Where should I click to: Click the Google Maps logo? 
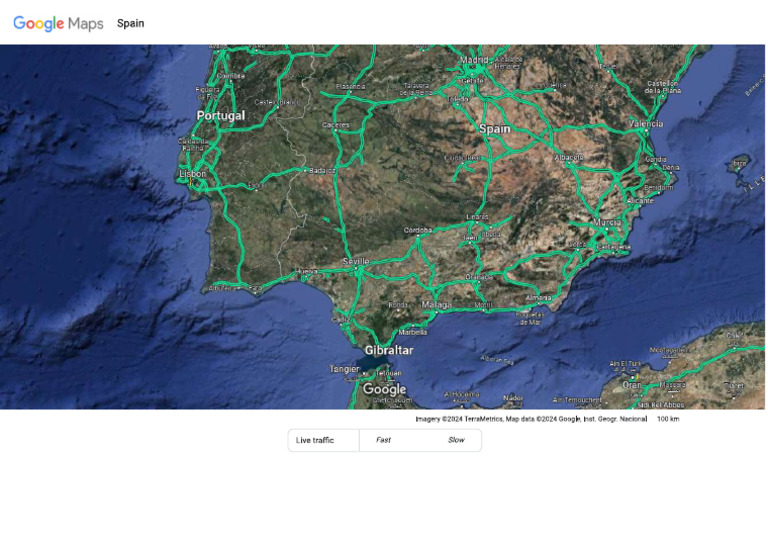[x=58, y=24]
